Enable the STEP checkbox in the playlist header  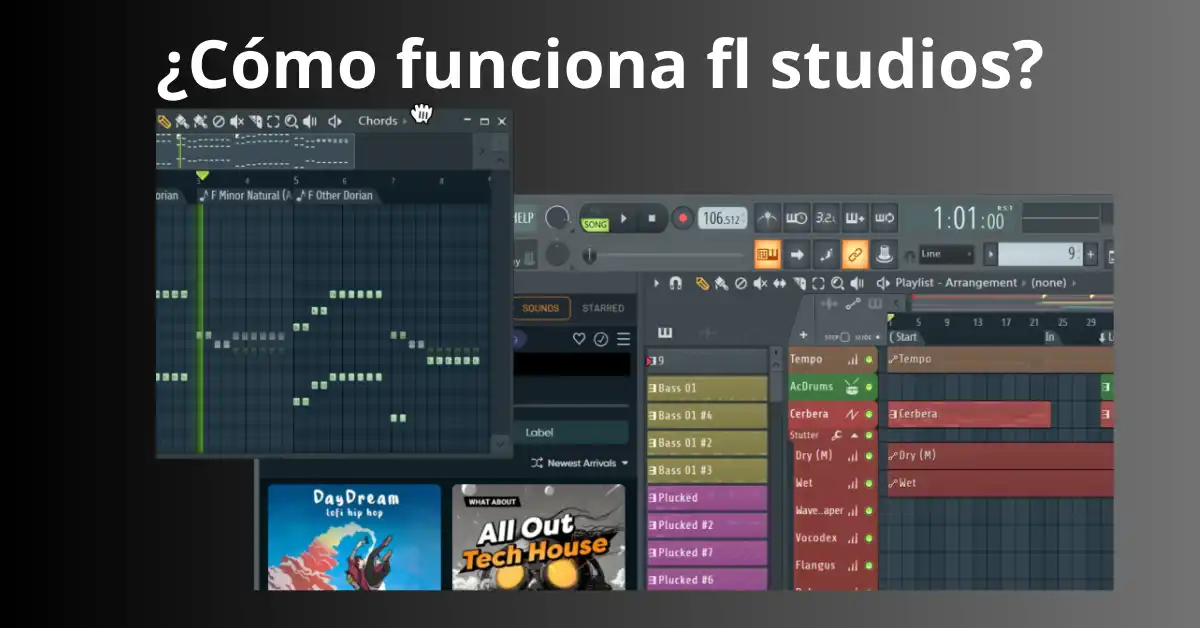coord(845,336)
